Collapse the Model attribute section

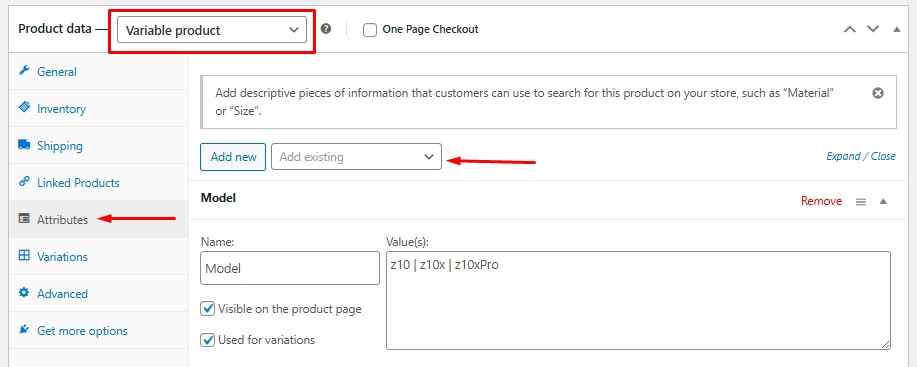(884, 202)
